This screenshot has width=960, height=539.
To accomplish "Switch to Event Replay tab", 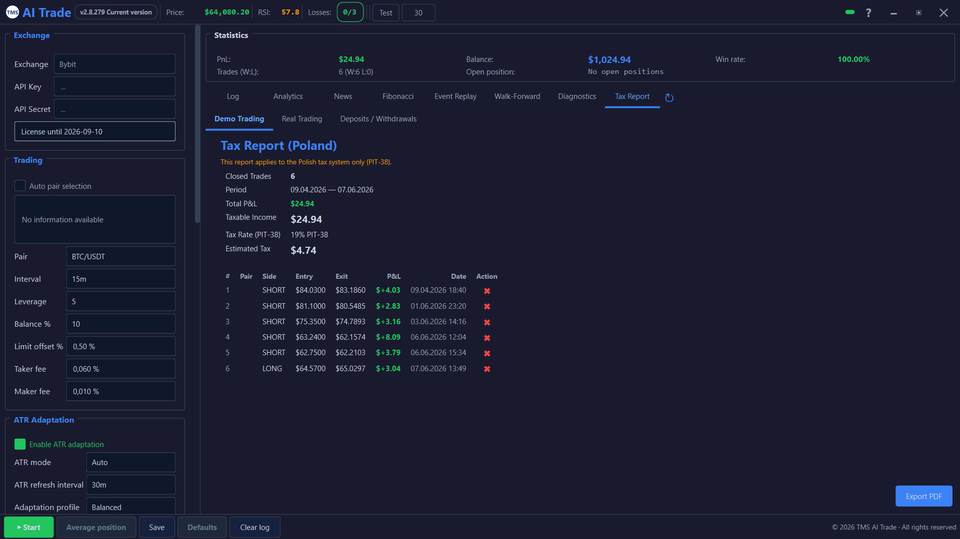I will (x=455, y=96).
